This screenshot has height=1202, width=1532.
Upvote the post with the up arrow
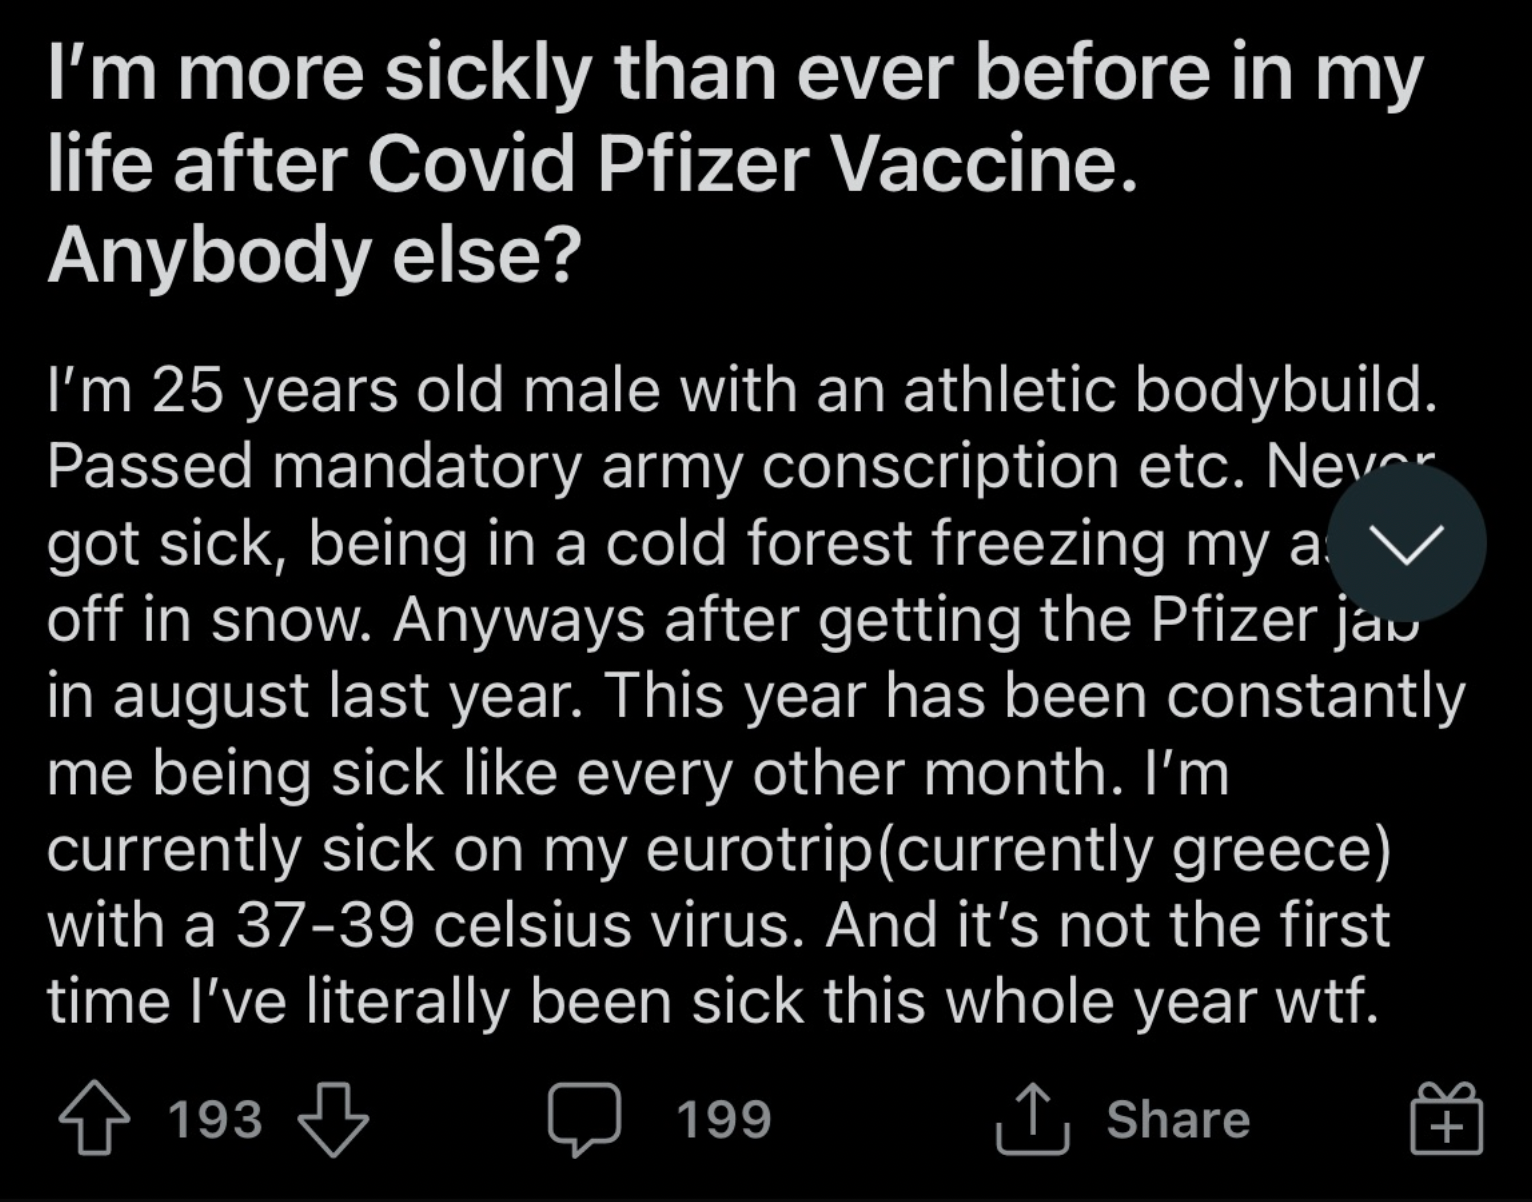(x=94, y=1118)
